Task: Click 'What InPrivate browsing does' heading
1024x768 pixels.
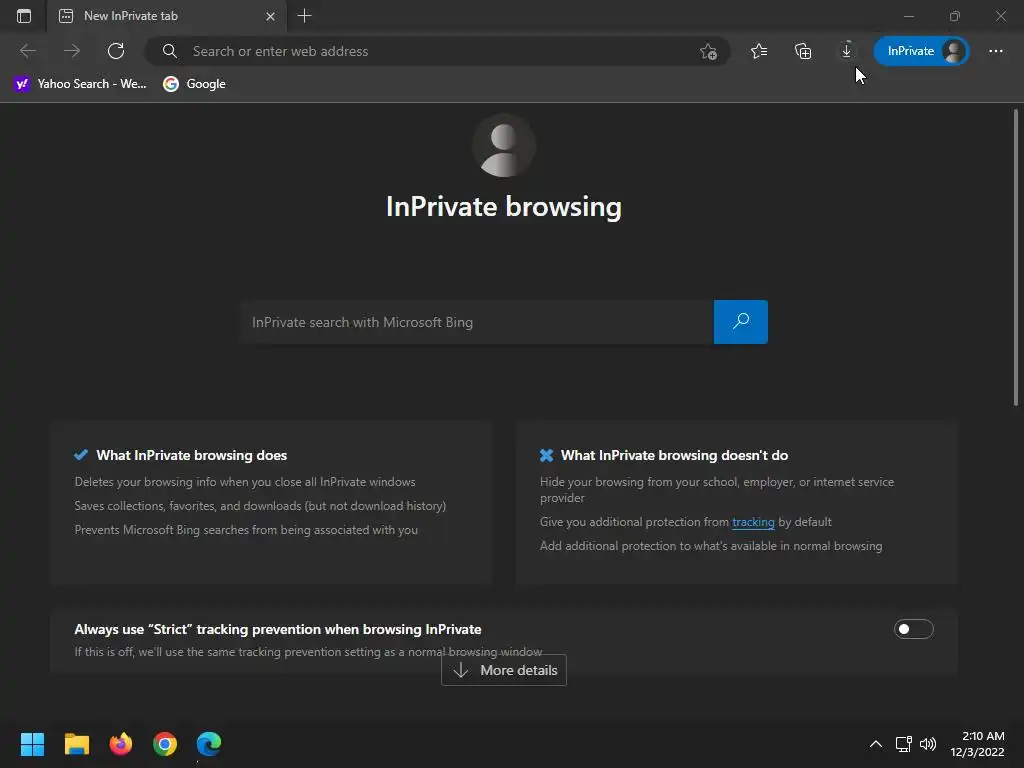Action: point(191,455)
